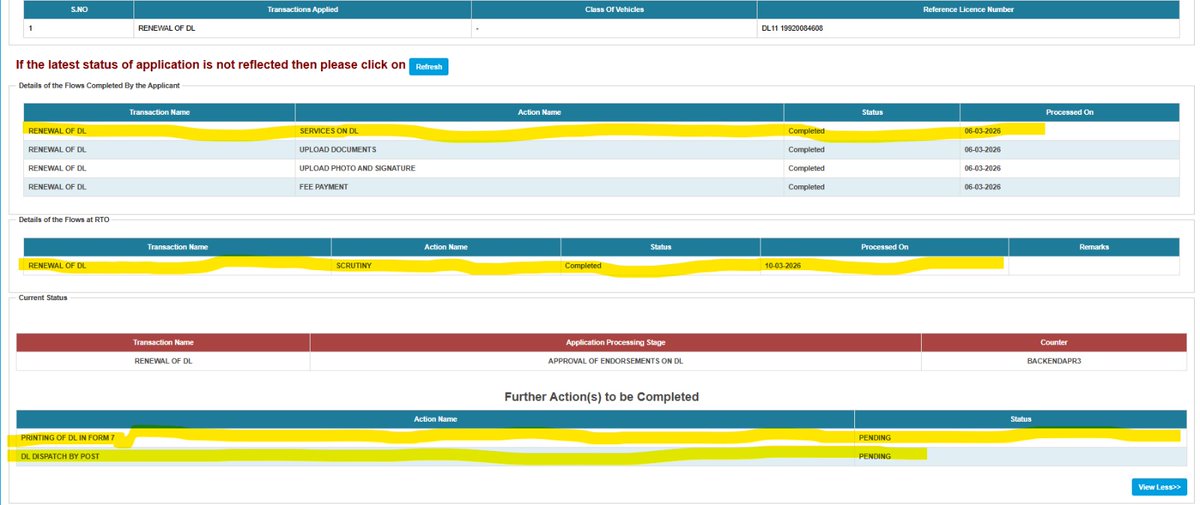Click 06-03-2026 date in UPLOAD DOCUMENTS row

983,149
